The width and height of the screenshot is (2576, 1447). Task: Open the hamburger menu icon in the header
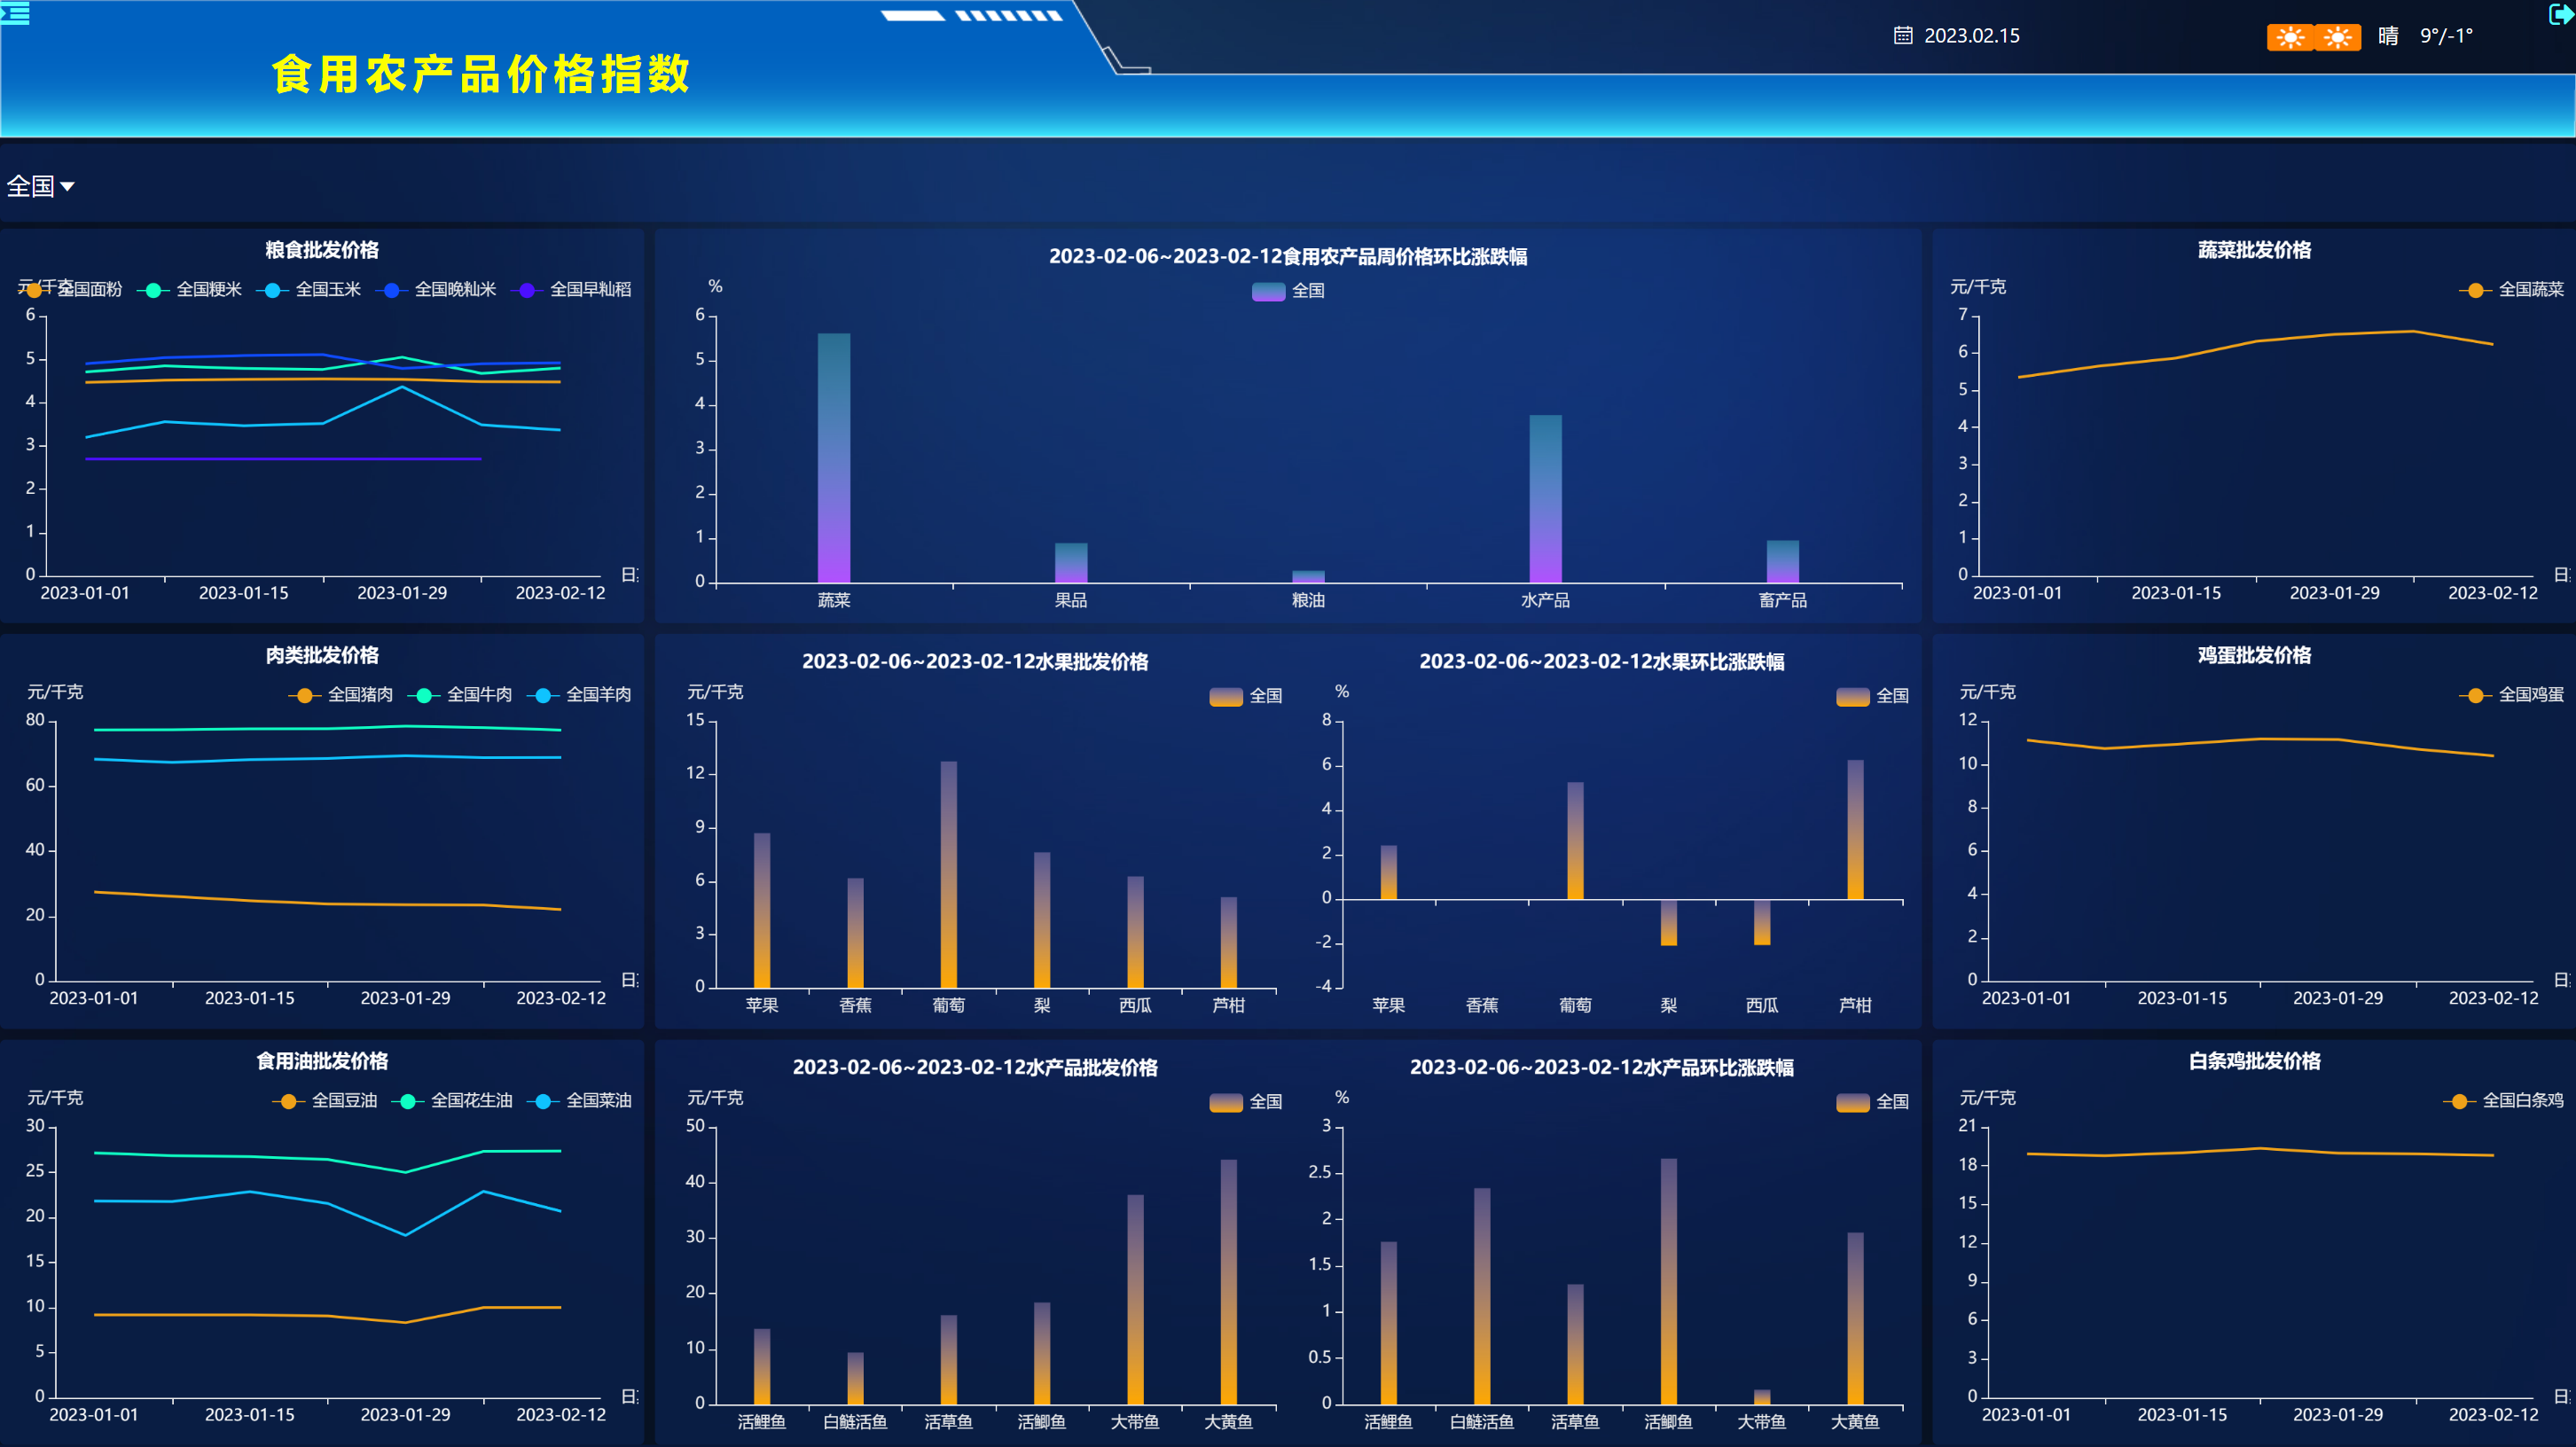pos(15,14)
